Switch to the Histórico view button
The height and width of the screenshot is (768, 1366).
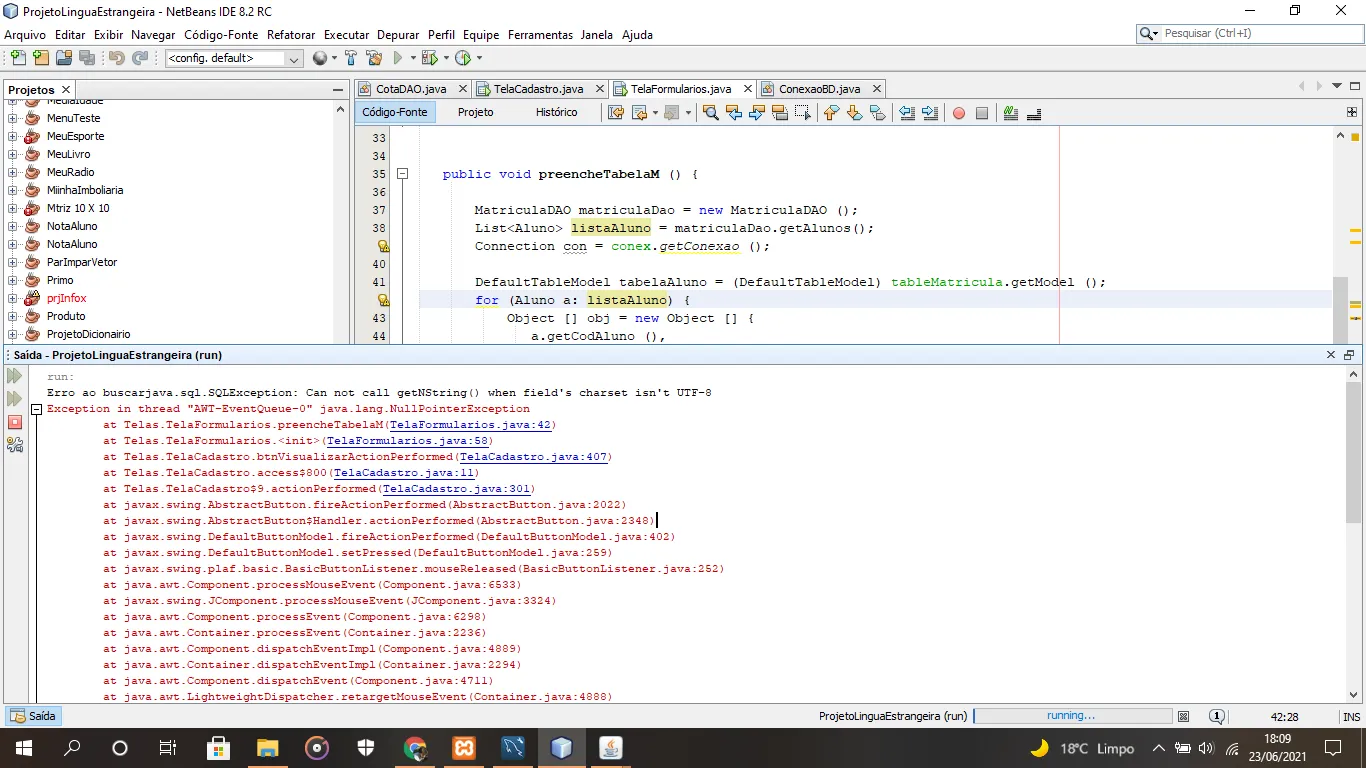pyautogui.click(x=556, y=112)
